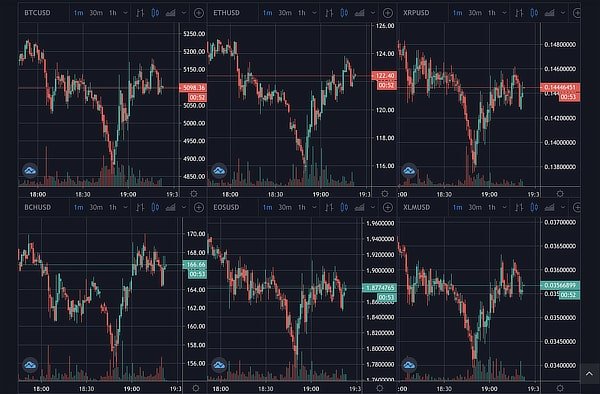Click 19:00 on ETHUSD time axis
This screenshot has height=394, width=600.
coord(321,194)
